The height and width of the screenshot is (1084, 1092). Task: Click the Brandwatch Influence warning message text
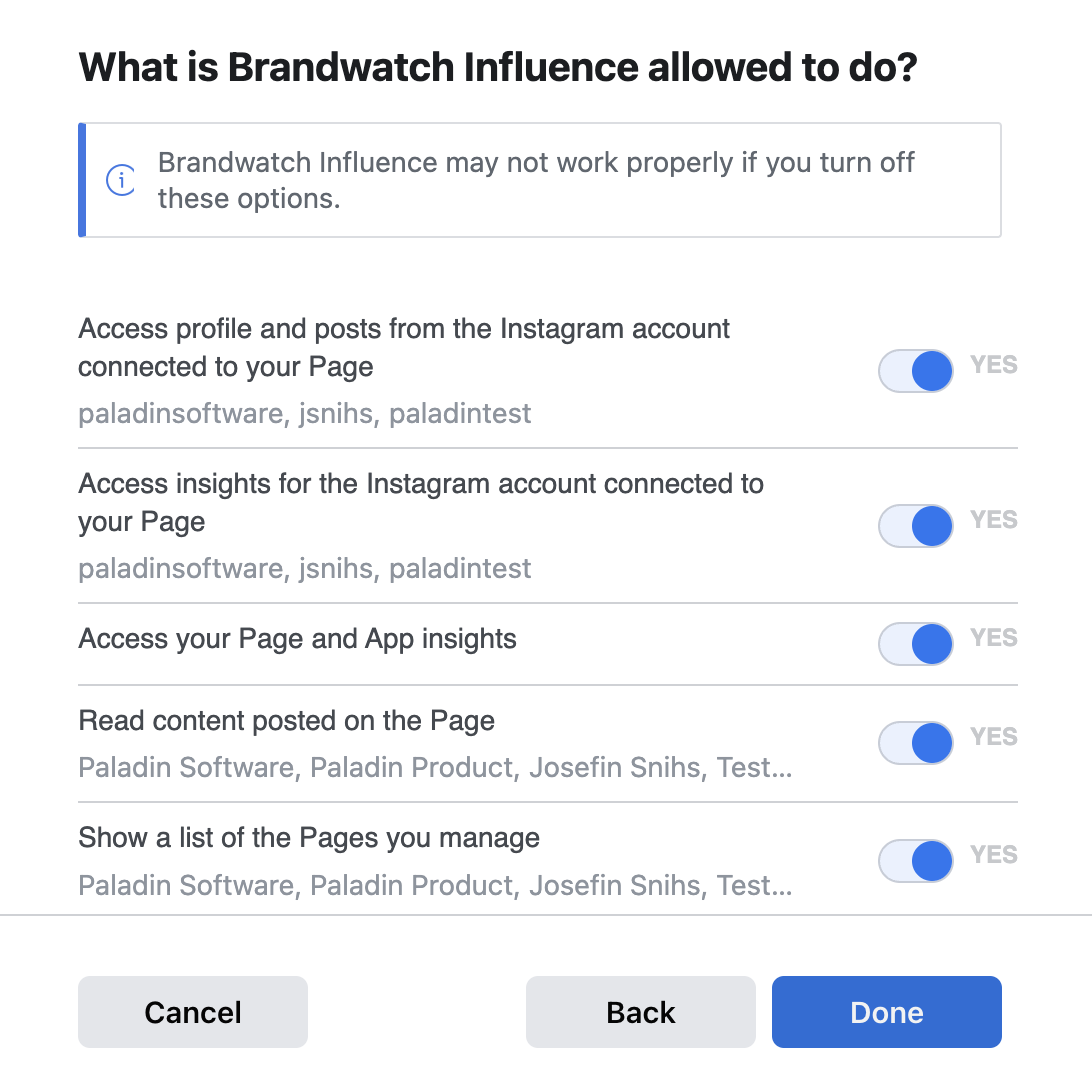point(536,180)
